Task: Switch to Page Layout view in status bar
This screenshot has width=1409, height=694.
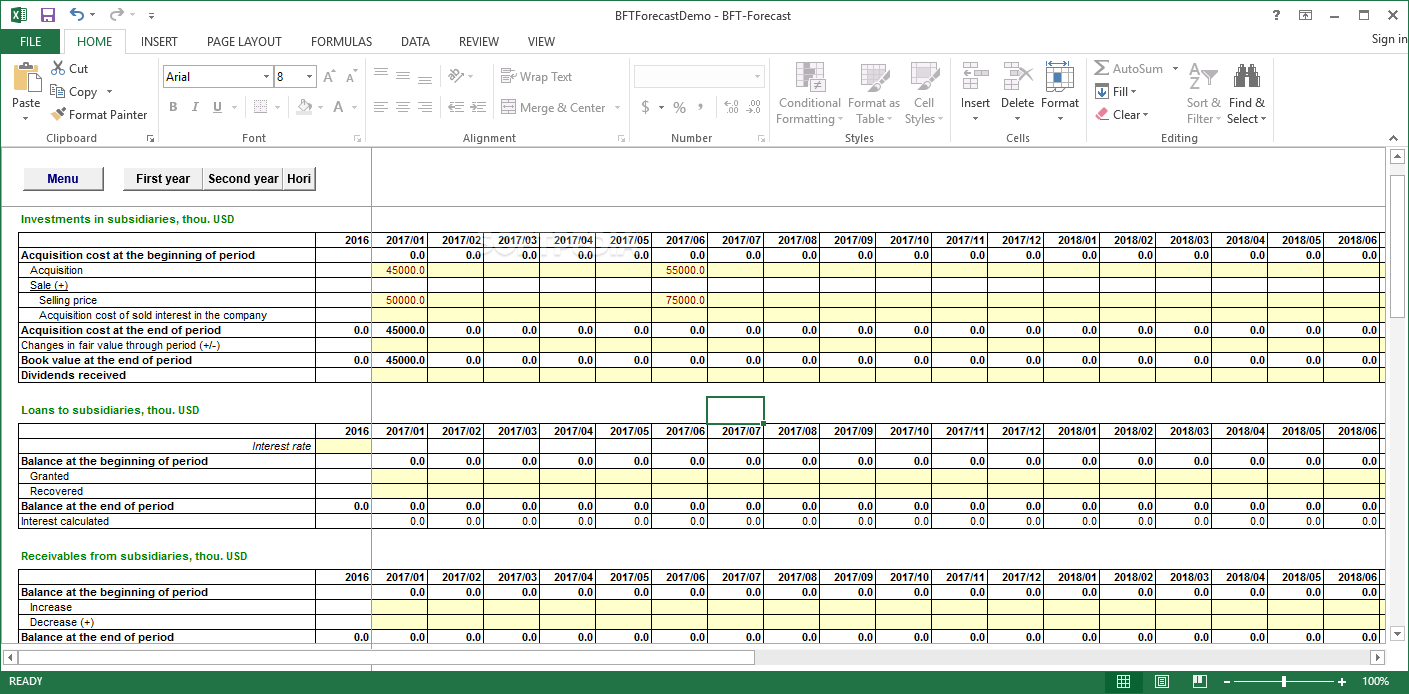Action: click(1162, 682)
